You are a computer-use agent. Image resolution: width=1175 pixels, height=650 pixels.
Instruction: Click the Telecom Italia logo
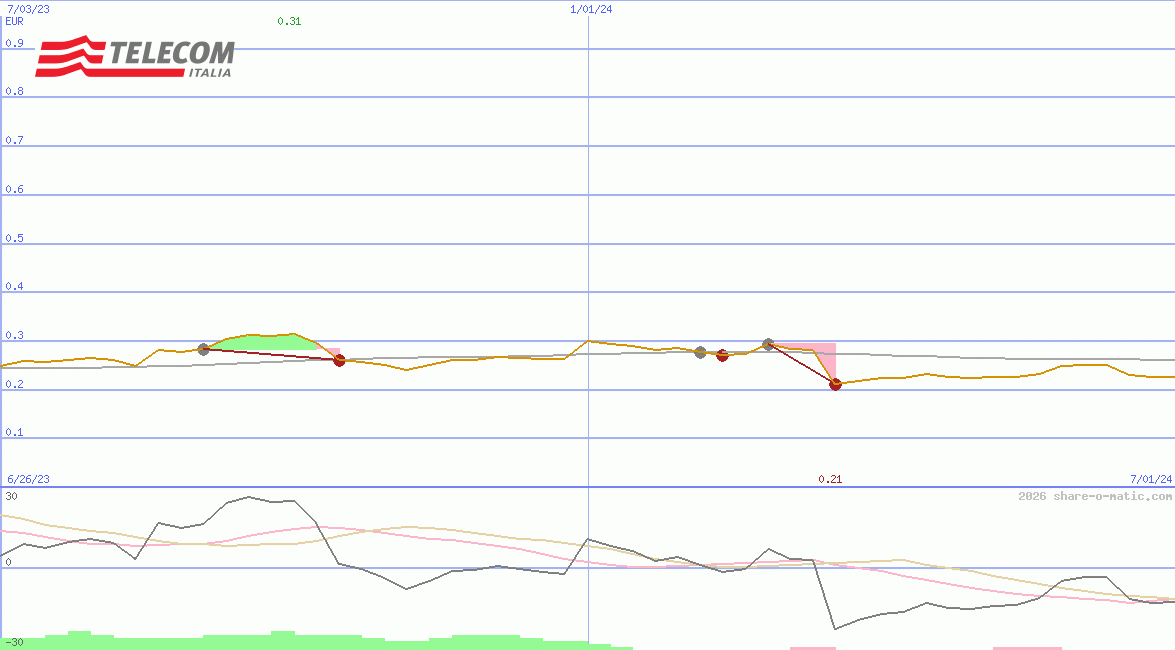coord(135,56)
